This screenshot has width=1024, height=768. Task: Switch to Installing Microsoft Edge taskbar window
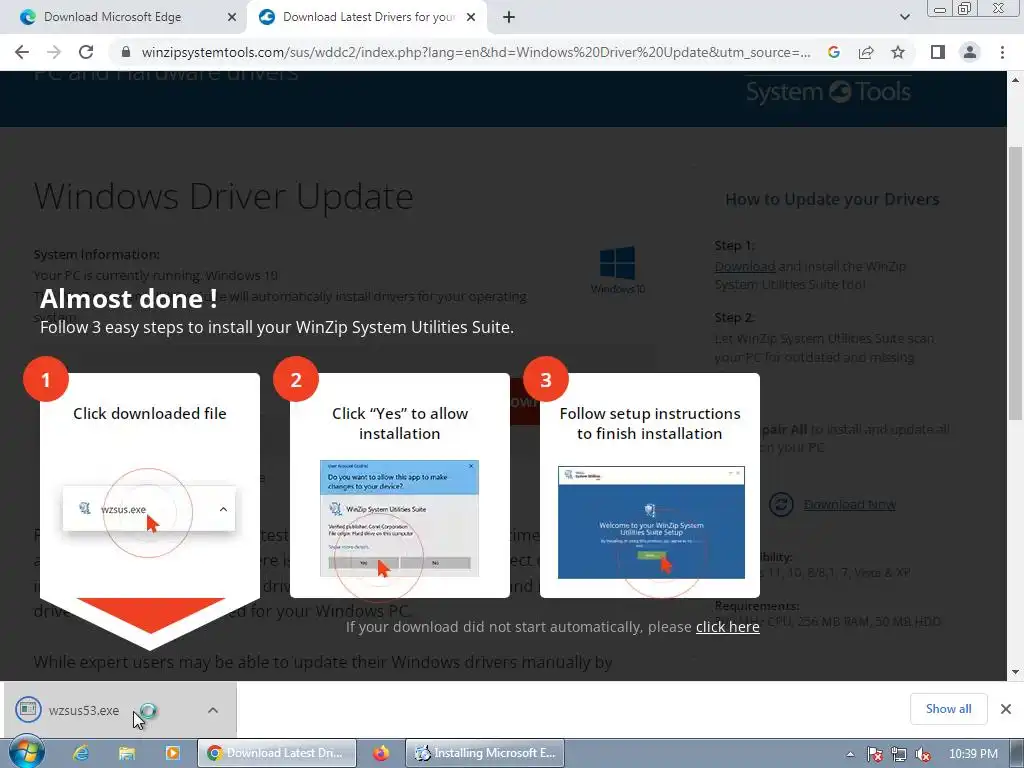pyautogui.click(x=485, y=753)
